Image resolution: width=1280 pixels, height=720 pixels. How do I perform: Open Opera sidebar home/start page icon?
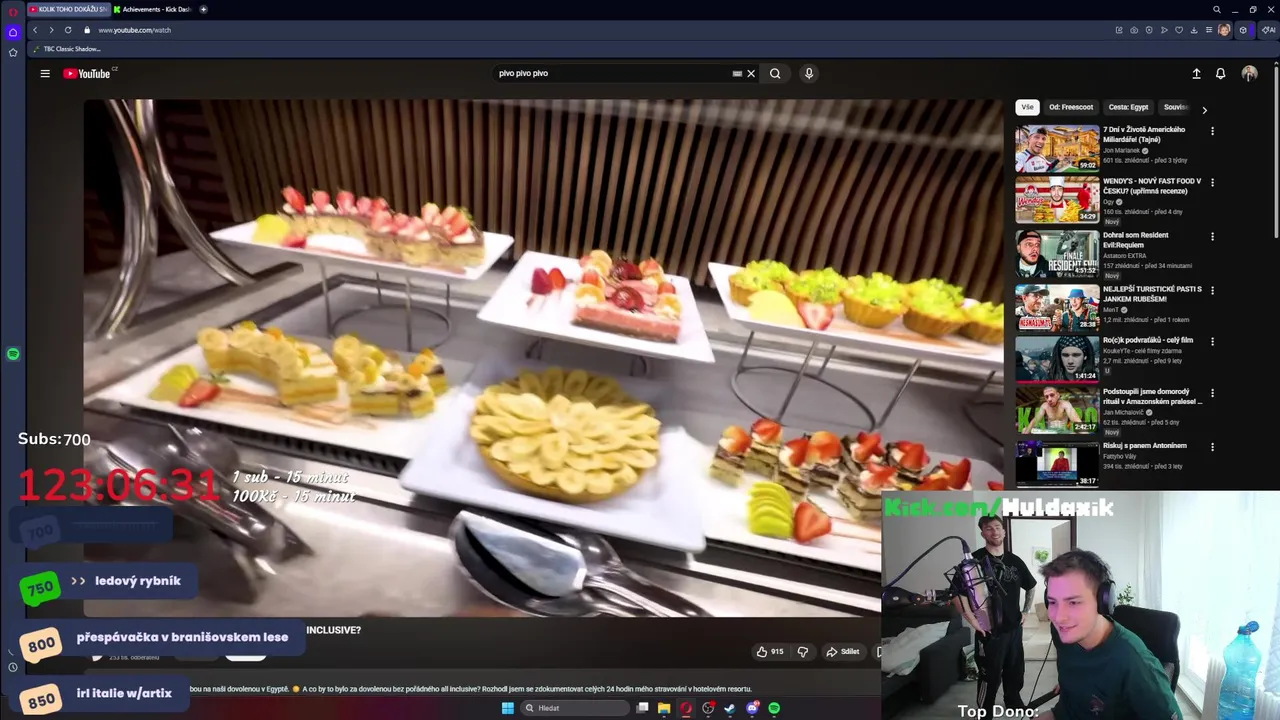click(x=13, y=32)
